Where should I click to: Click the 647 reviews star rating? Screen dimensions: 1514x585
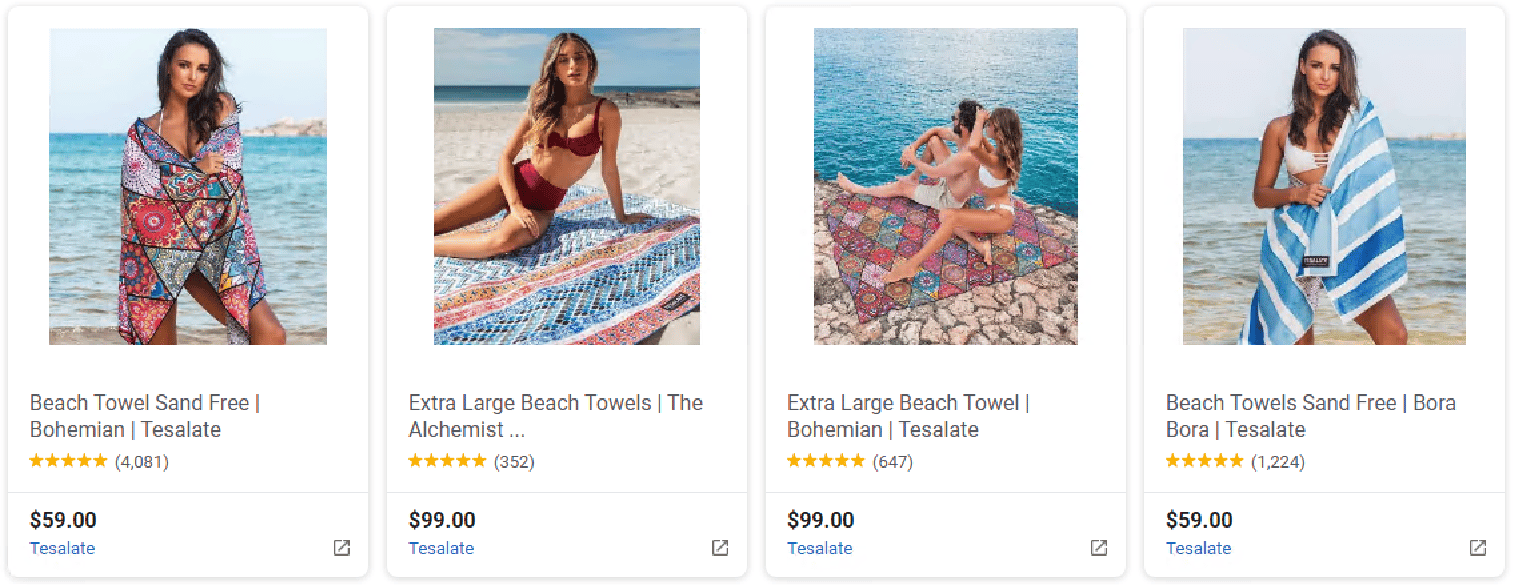pyautogui.click(x=825, y=462)
